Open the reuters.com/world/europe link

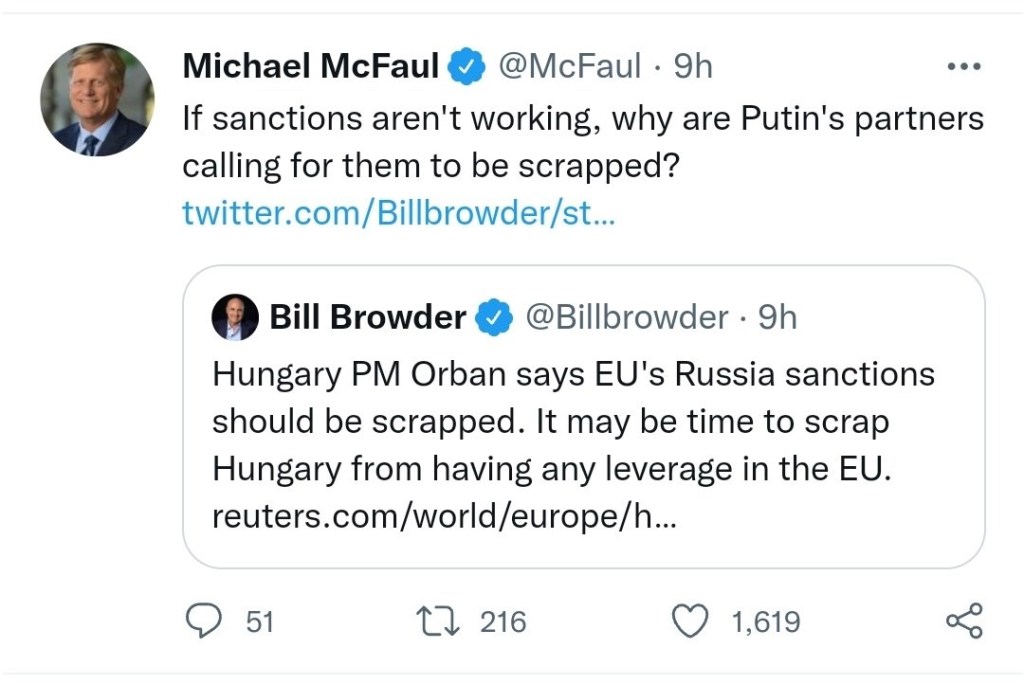[444, 518]
